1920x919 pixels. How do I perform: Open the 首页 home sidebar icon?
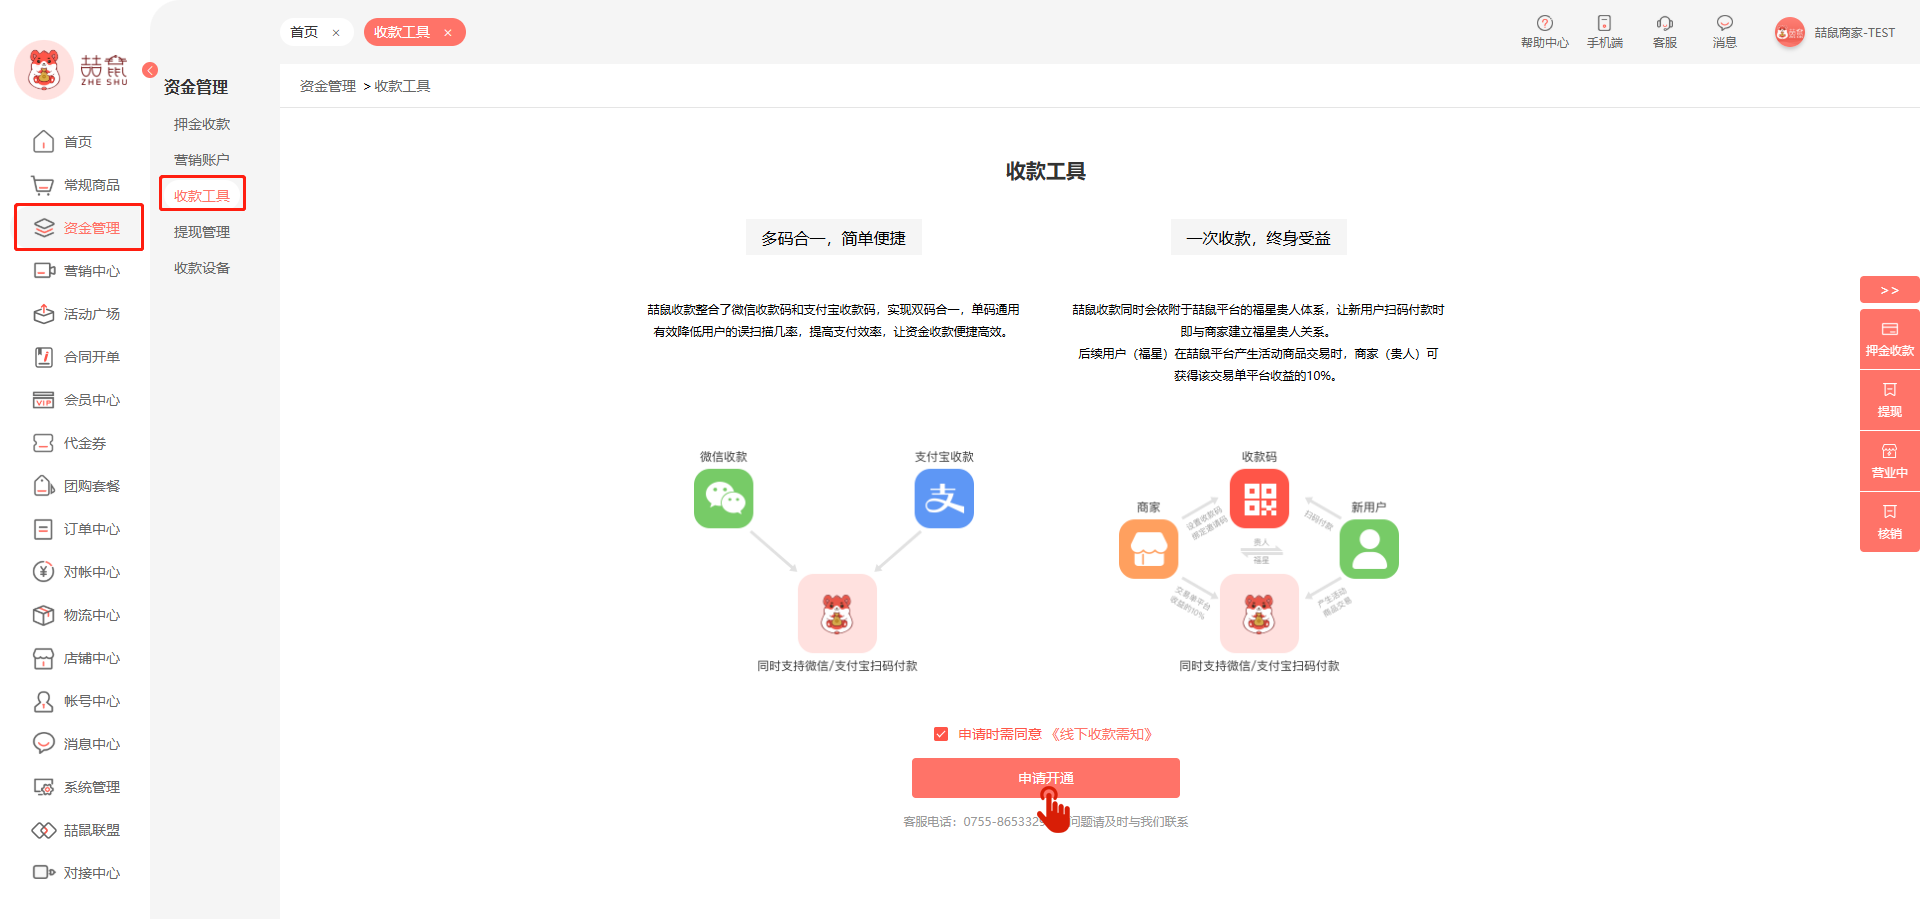point(43,142)
